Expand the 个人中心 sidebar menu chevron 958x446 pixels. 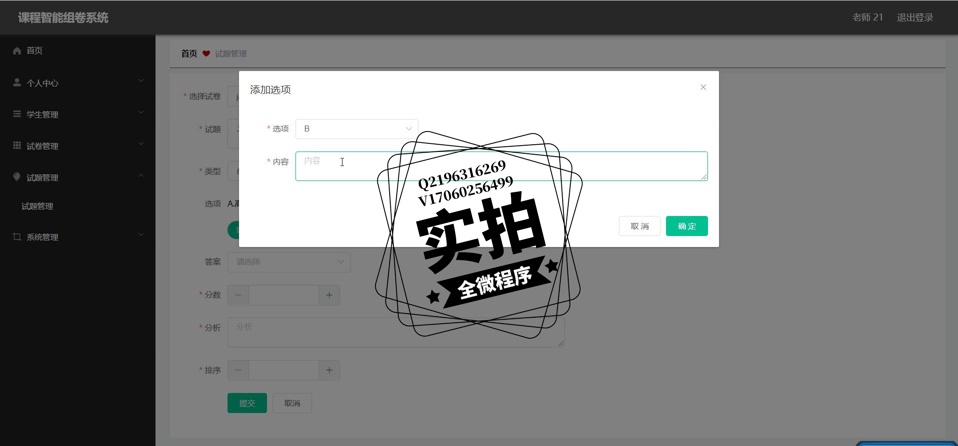coord(141,81)
